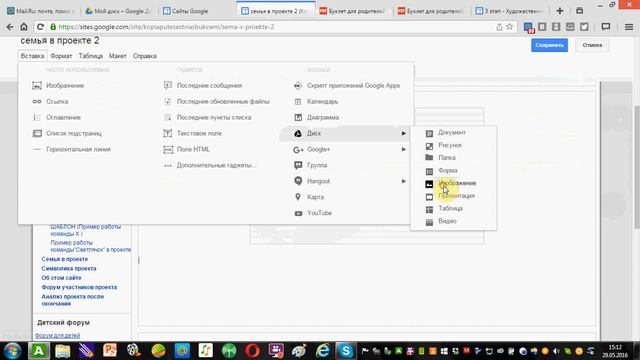Click the Диаграмма chart icon

click(298, 118)
